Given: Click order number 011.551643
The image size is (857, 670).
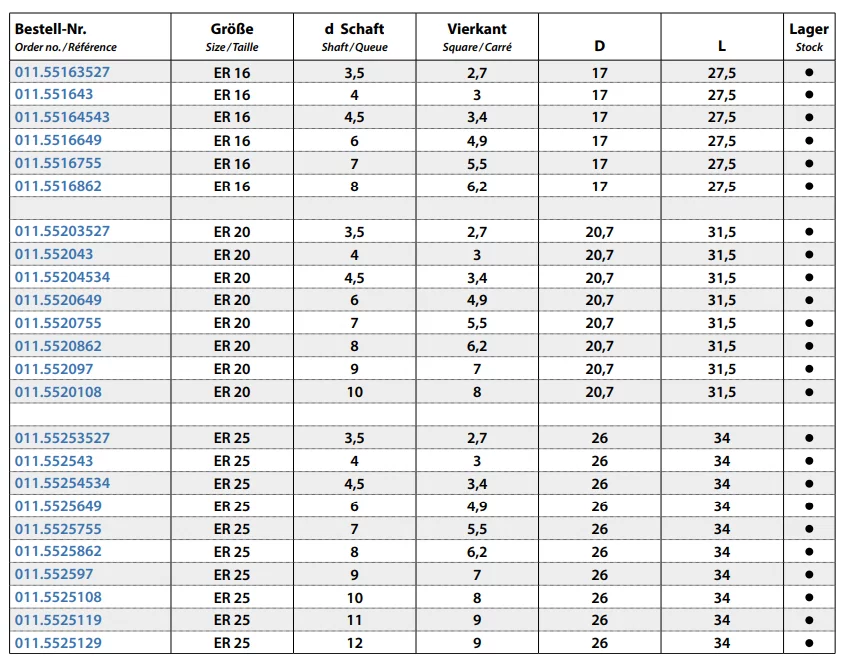Looking at the screenshot, I should (x=54, y=94).
